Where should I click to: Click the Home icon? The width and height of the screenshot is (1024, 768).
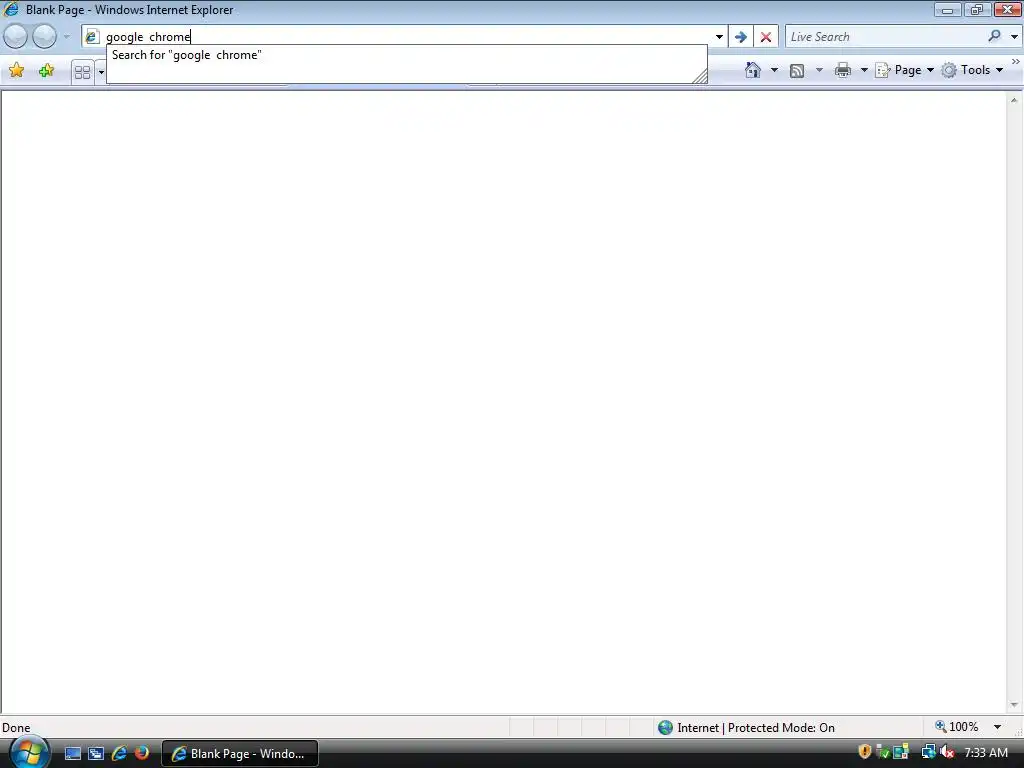click(x=753, y=70)
